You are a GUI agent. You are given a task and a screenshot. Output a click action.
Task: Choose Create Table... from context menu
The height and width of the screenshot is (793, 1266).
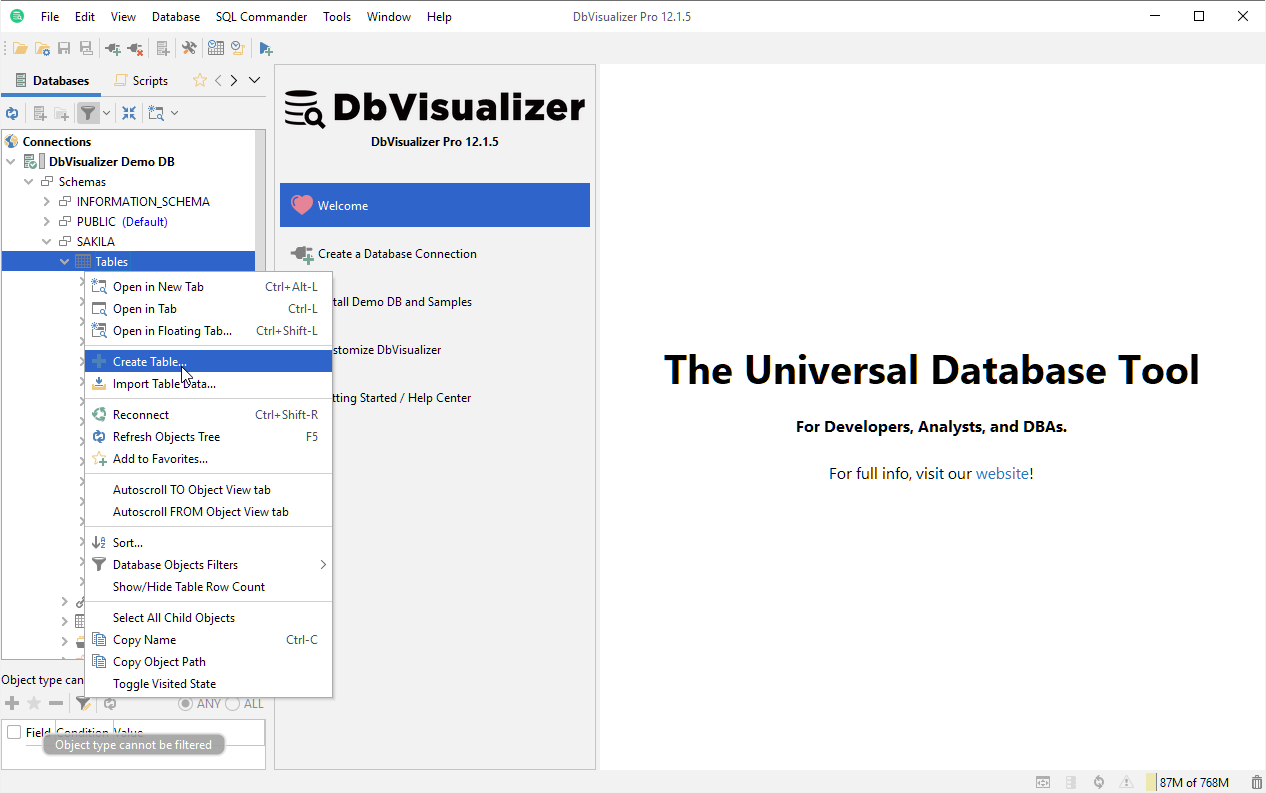[x=149, y=362]
